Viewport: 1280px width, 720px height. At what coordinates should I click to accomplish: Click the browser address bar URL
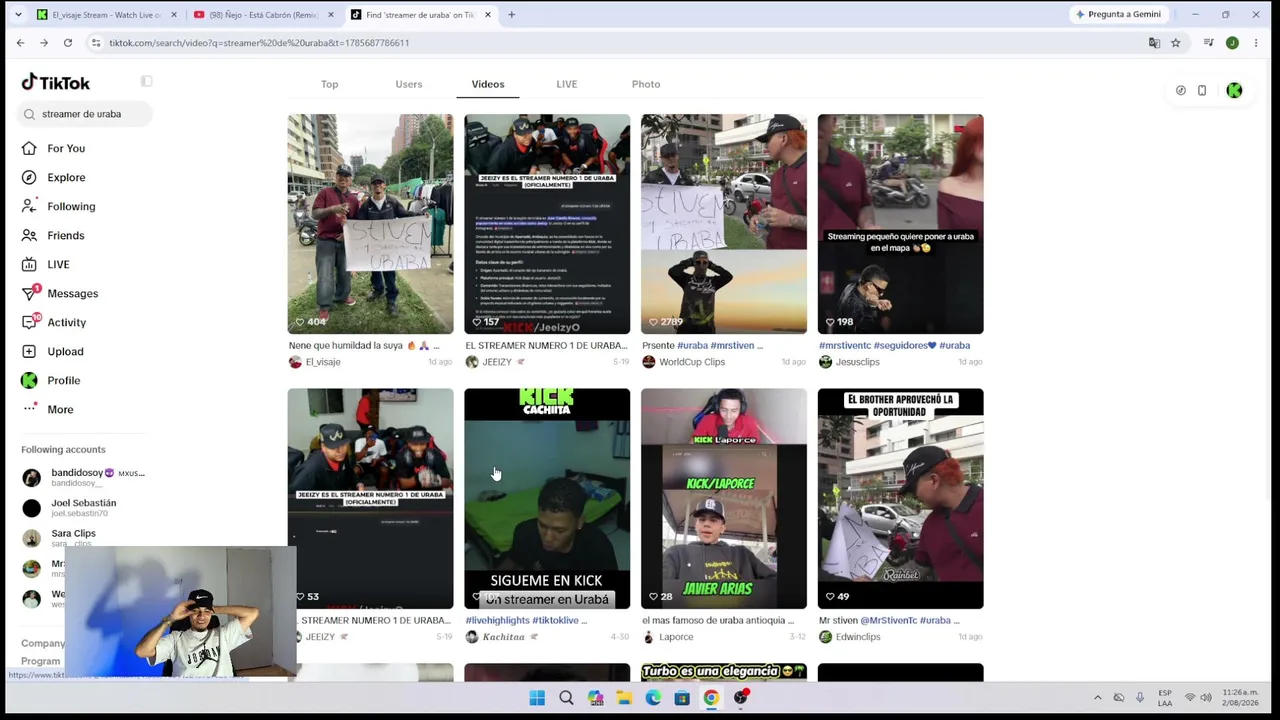coord(259,43)
